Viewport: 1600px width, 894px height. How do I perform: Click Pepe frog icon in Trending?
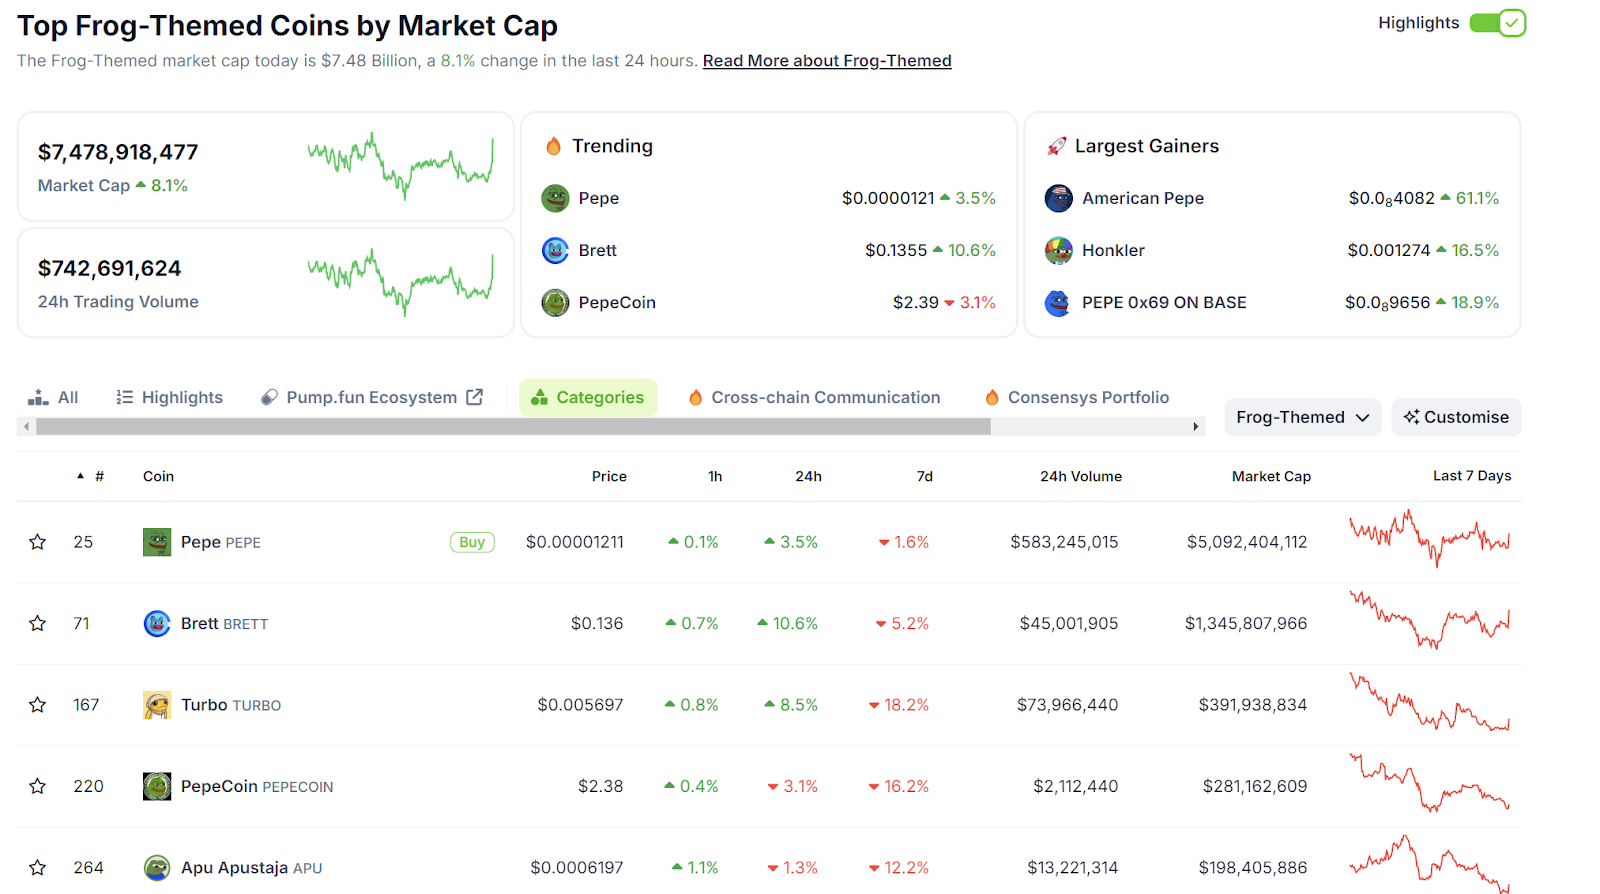[x=555, y=198]
